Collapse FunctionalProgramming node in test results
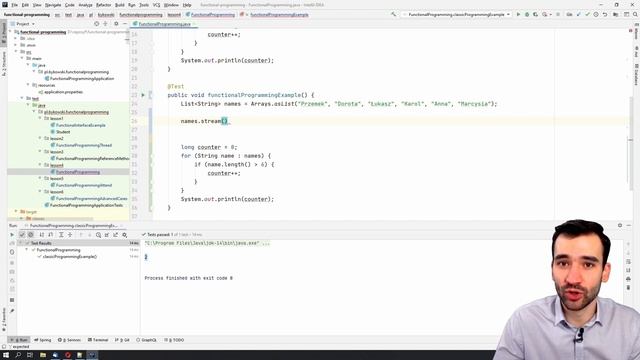 (x=27, y=250)
